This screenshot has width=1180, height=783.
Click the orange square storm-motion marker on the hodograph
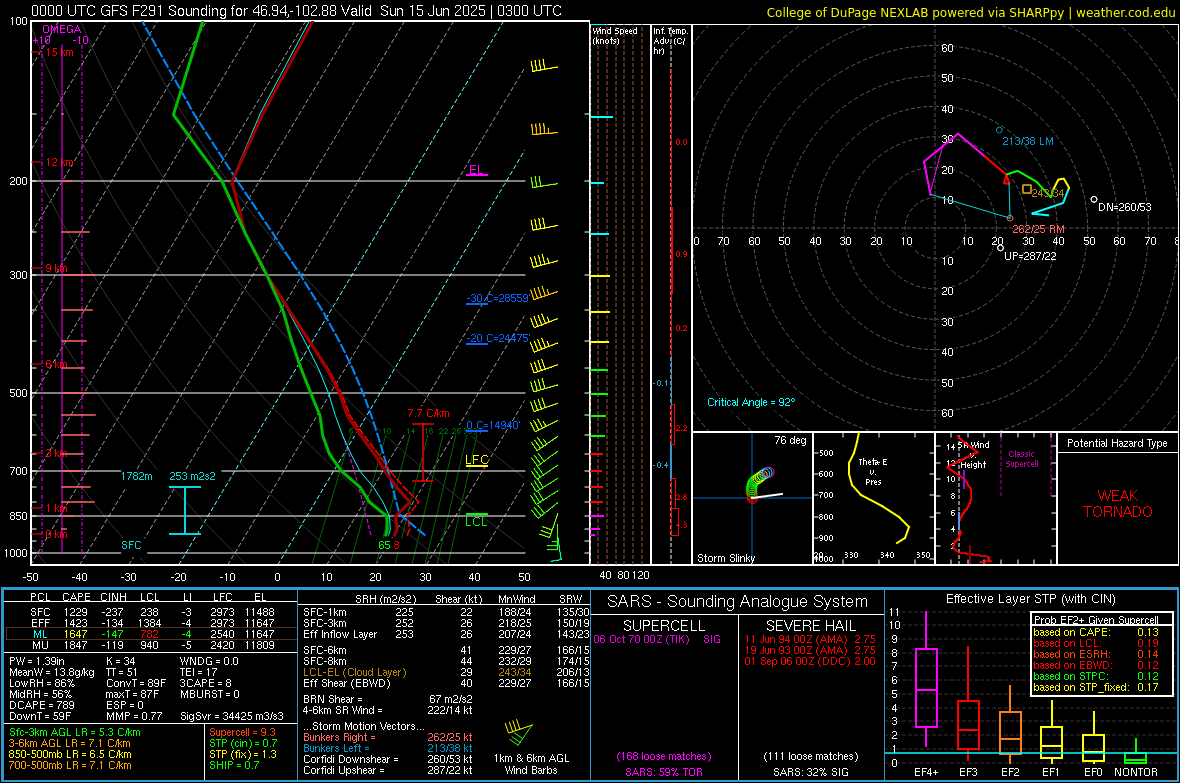(x=1026, y=190)
